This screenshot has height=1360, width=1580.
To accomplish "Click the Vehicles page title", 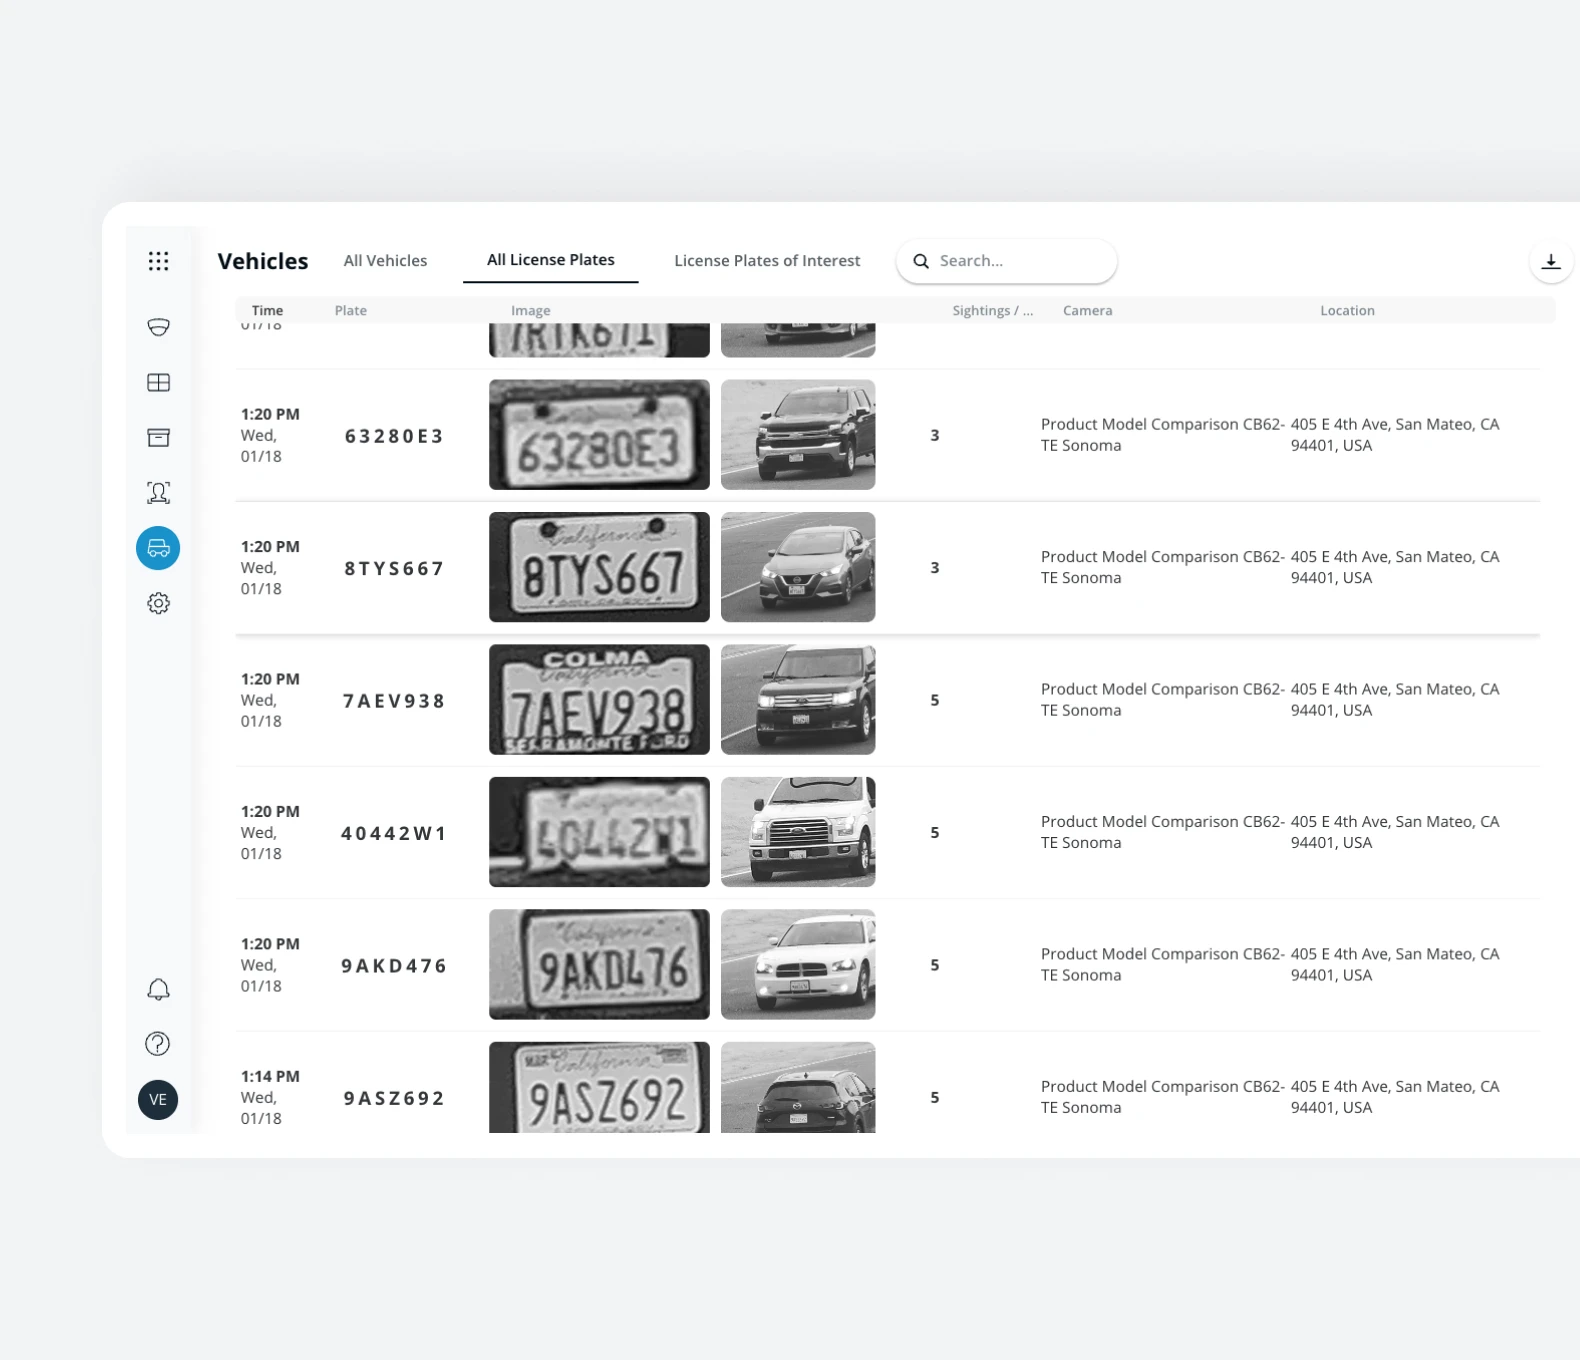I will click(x=263, y=261).
